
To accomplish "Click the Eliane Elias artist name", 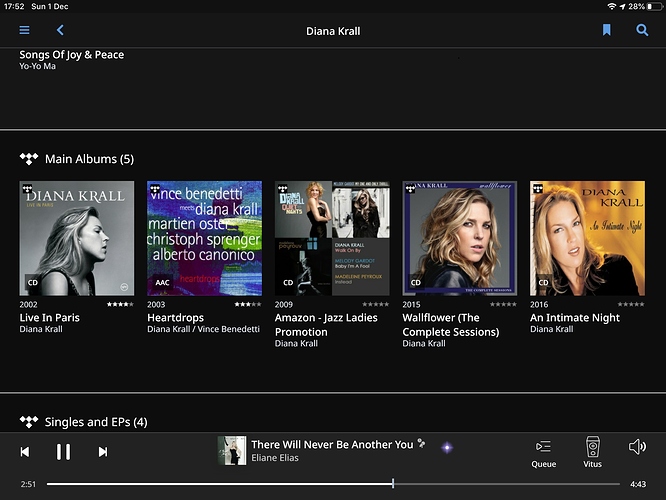I will pyautogui.click(x=275, y=458).
